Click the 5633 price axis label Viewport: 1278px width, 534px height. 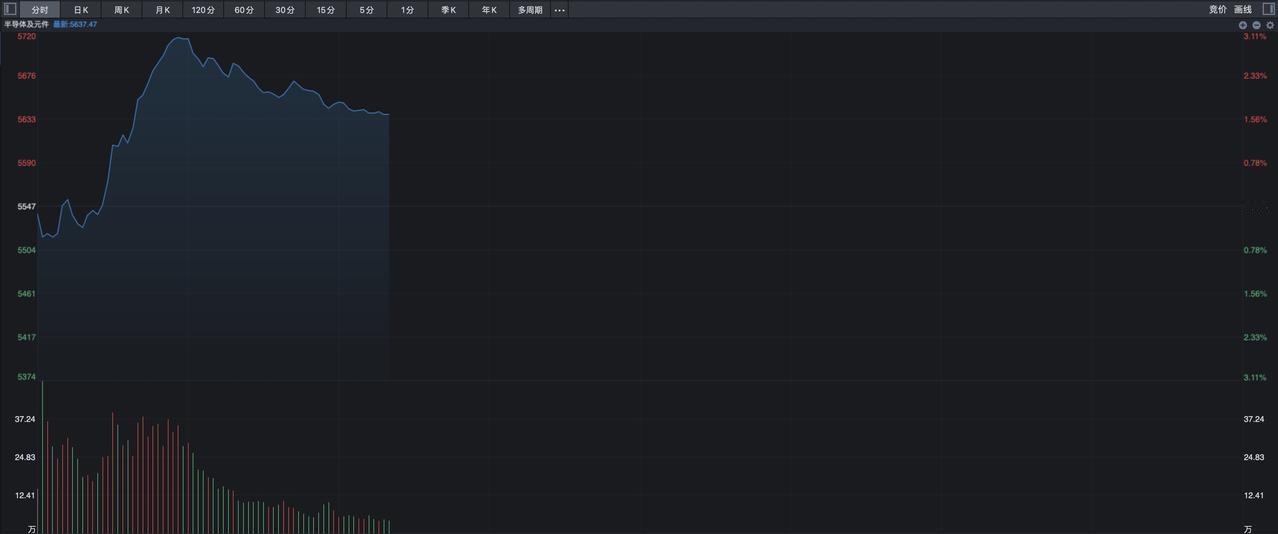pos(27,119)
